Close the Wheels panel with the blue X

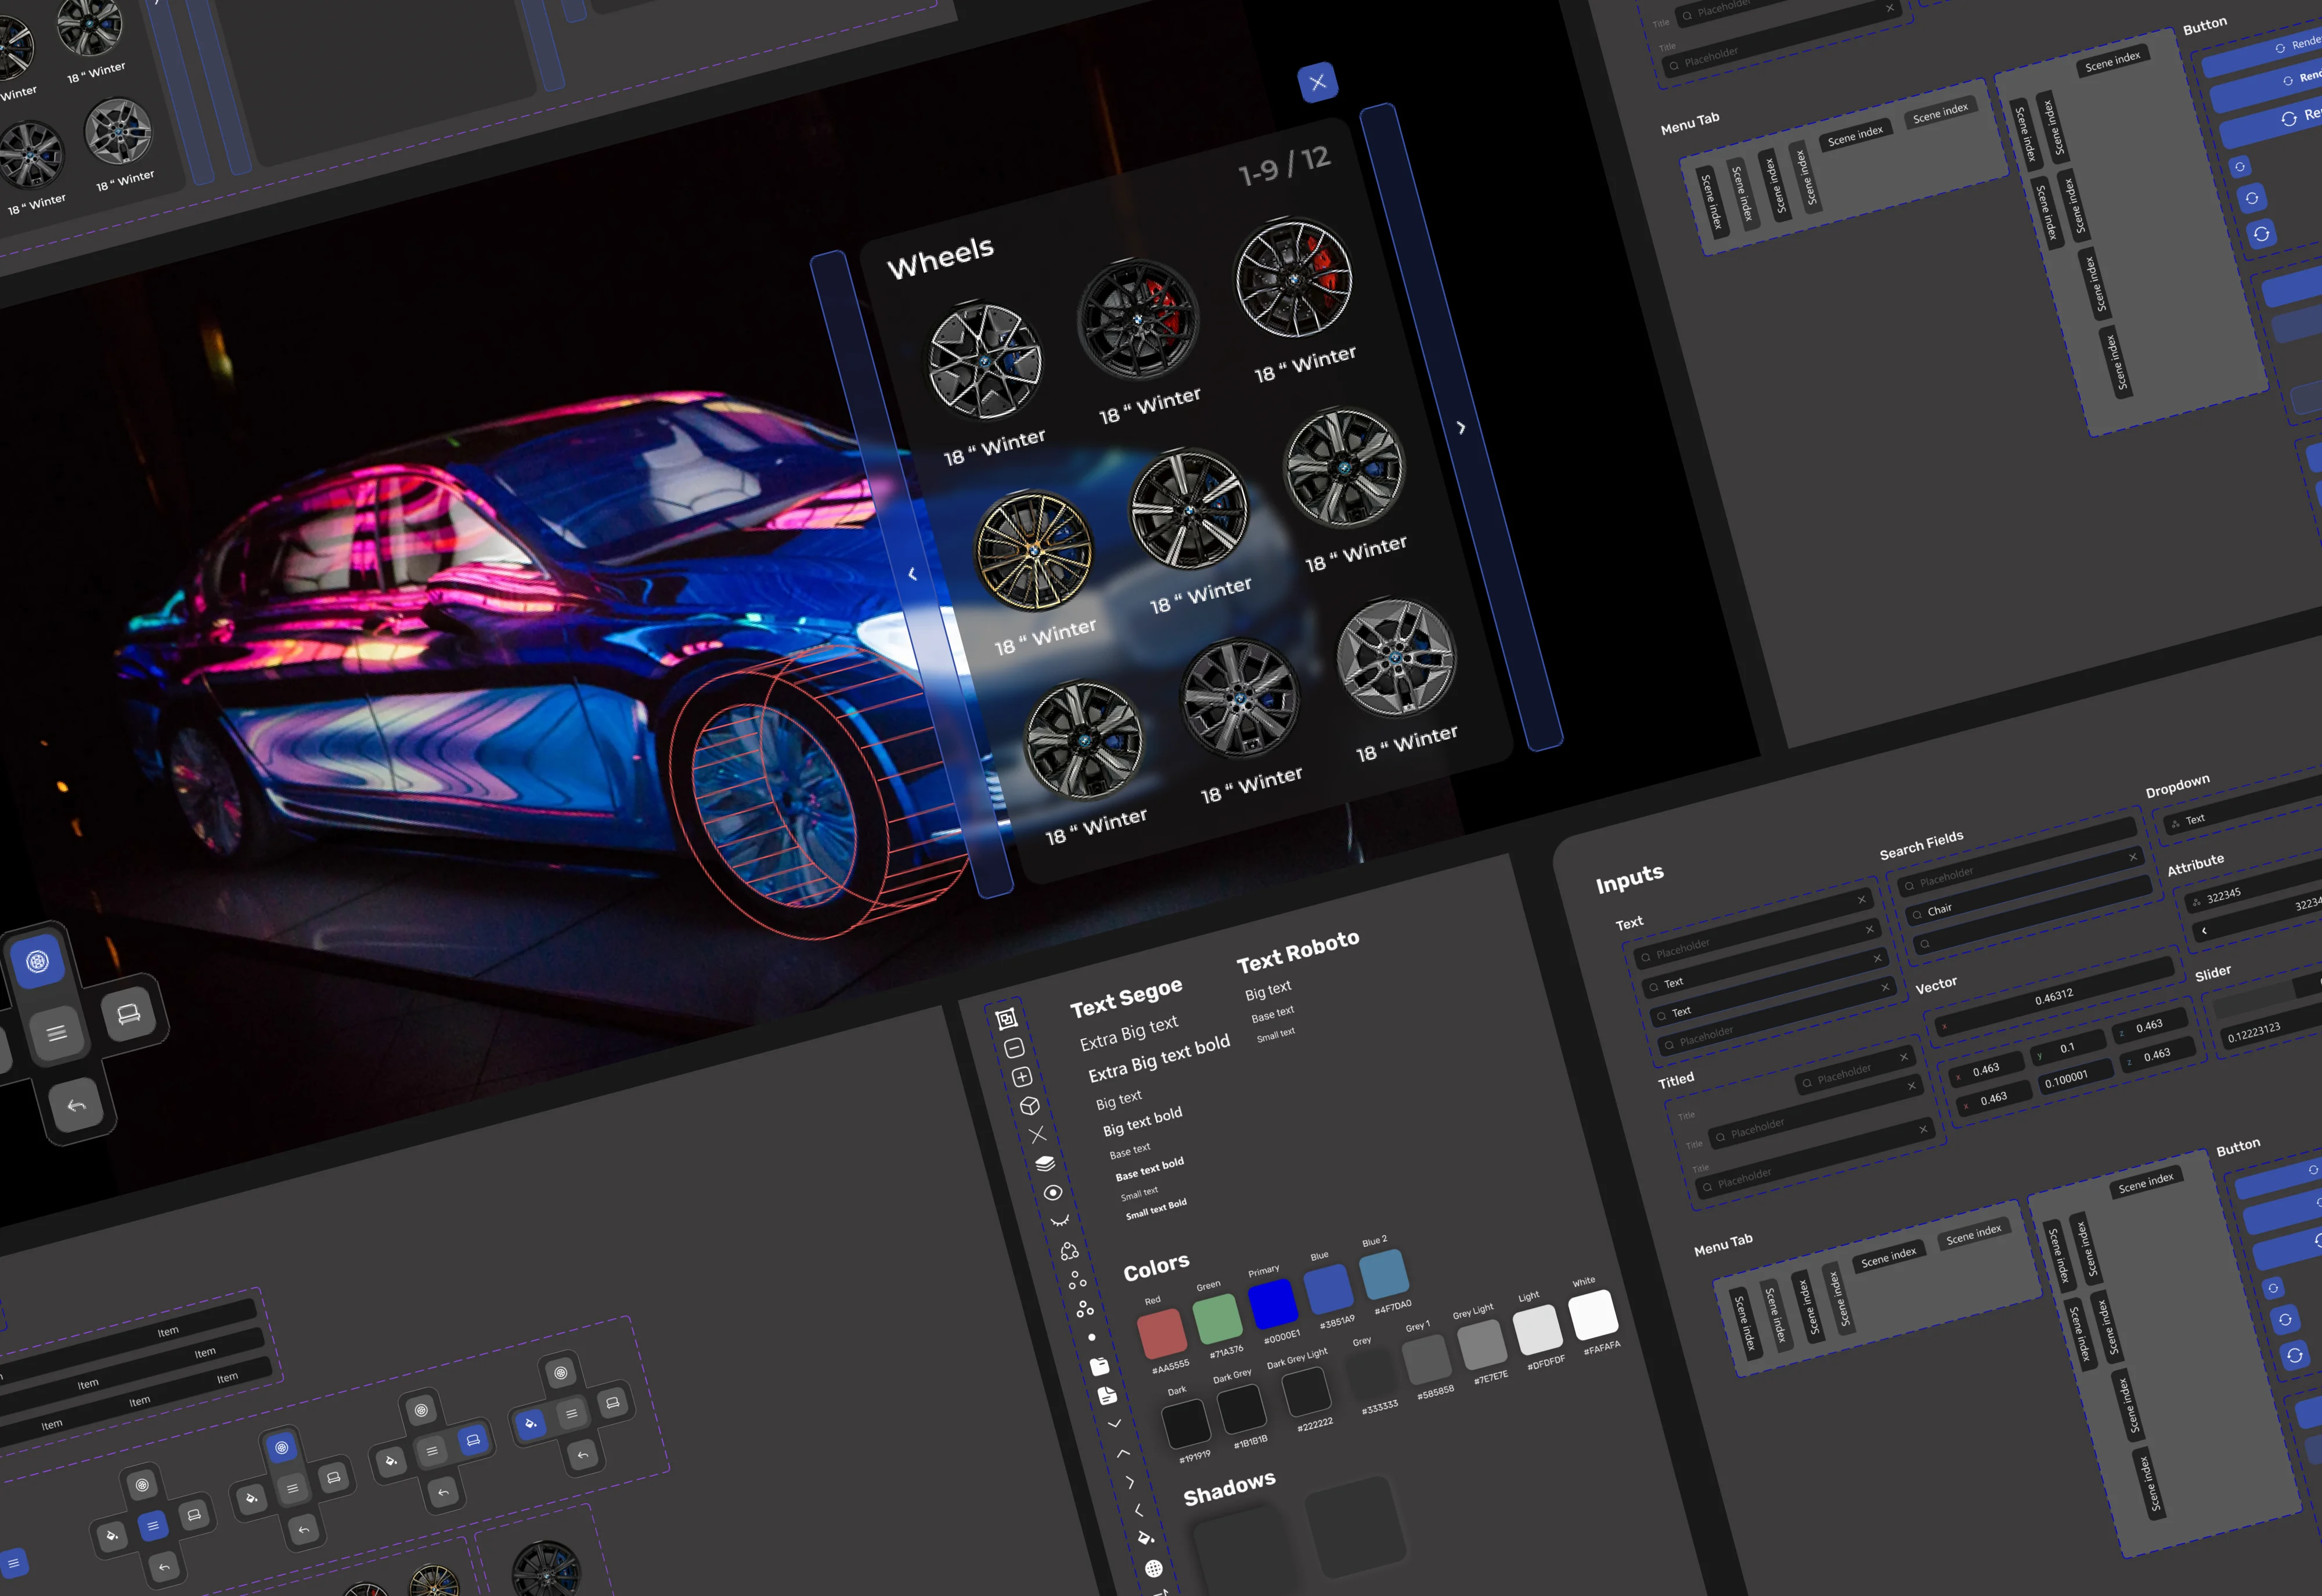[1318, 82]
